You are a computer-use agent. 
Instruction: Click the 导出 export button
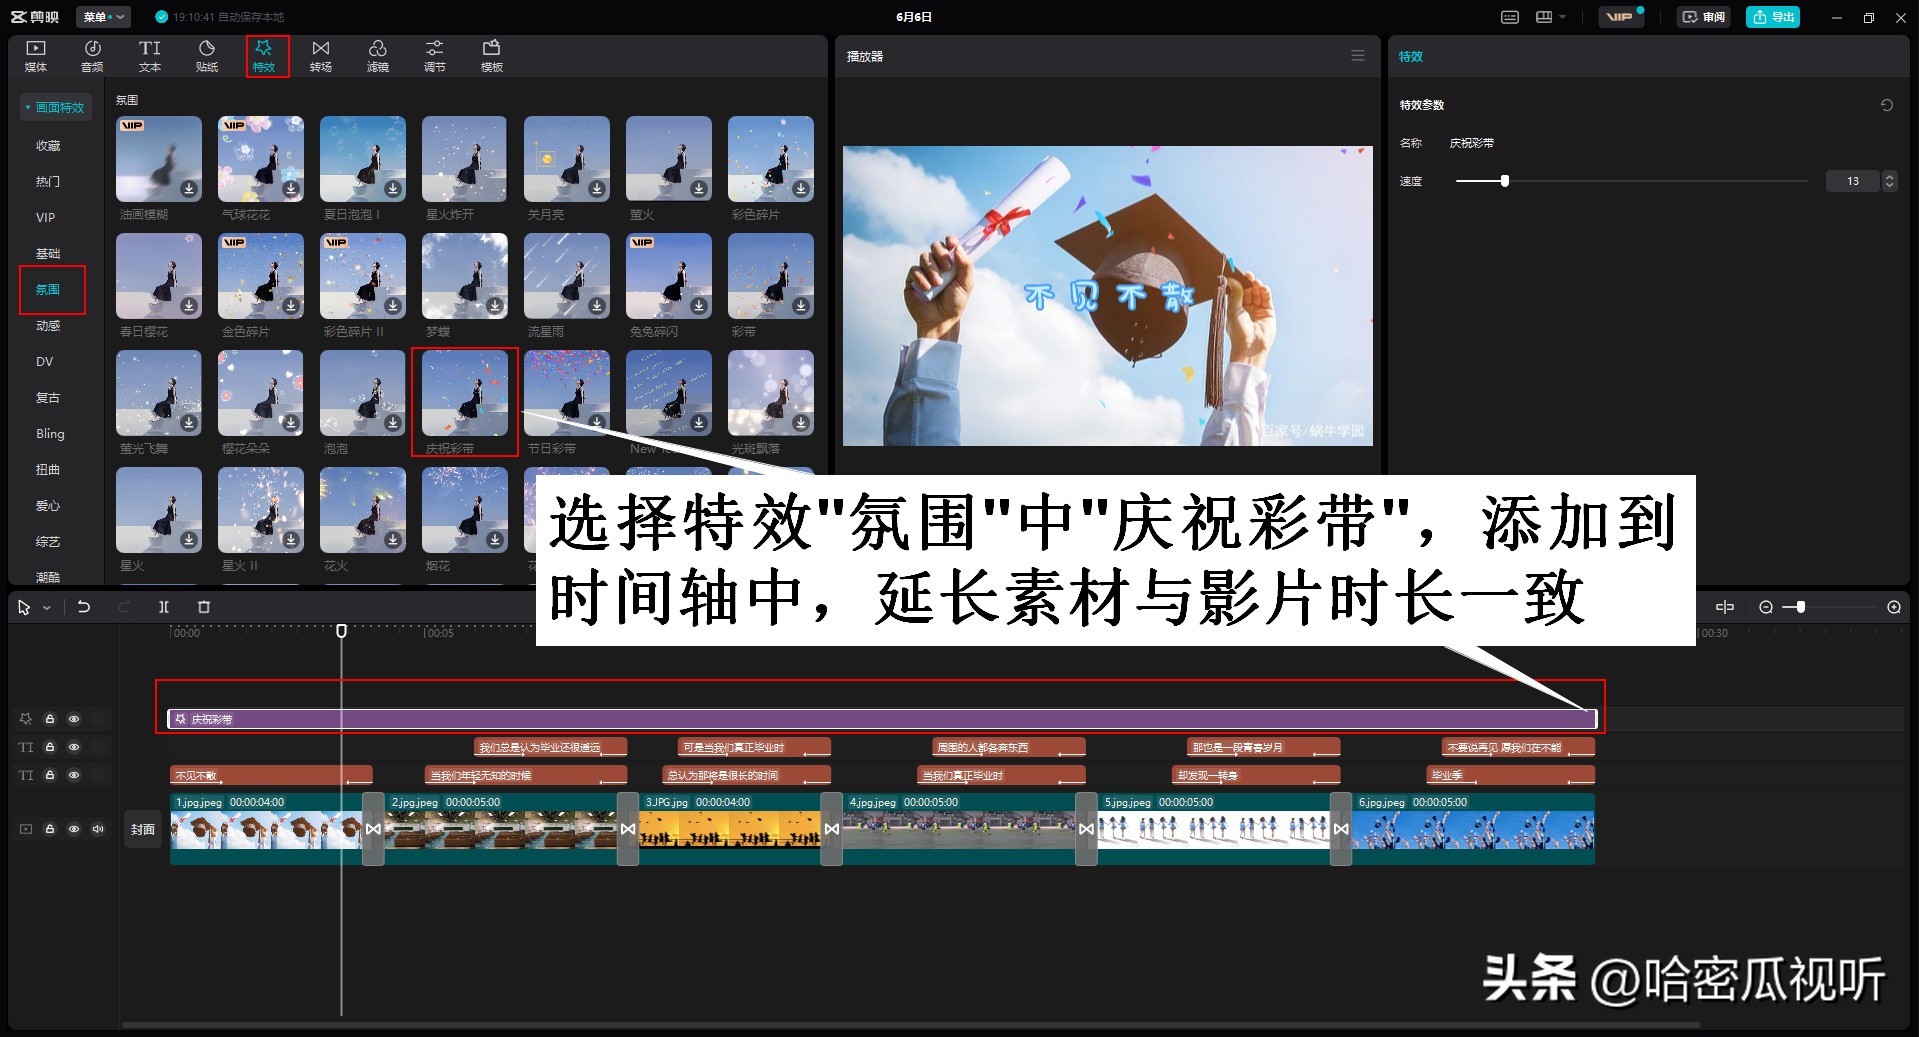coord(1772,16)
